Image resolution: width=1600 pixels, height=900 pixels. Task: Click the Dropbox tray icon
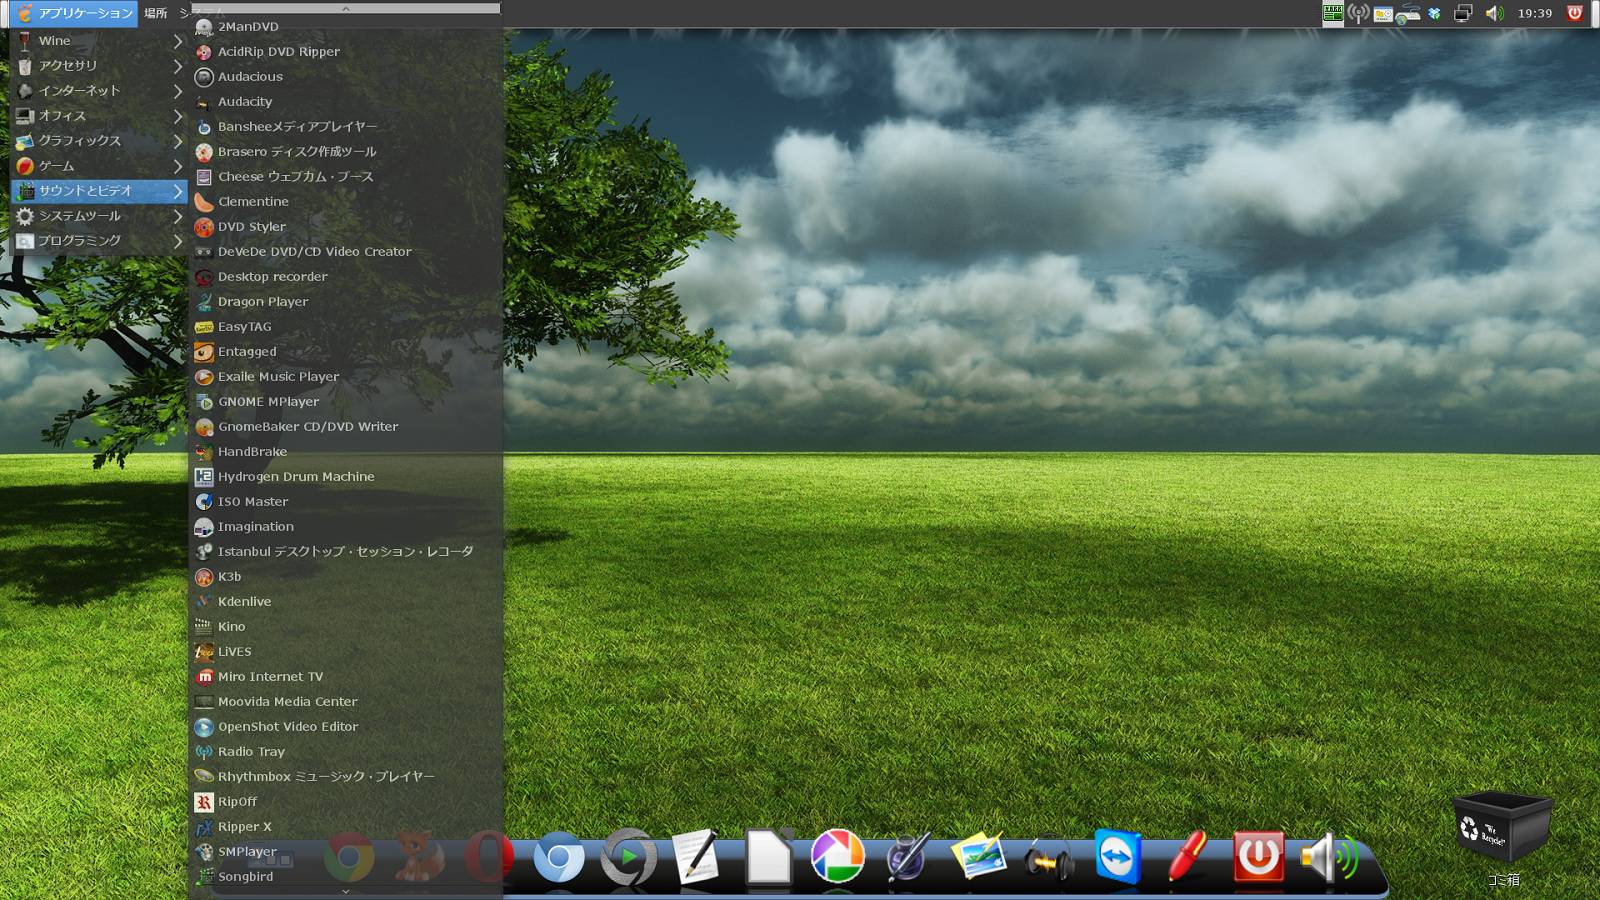1434,13
